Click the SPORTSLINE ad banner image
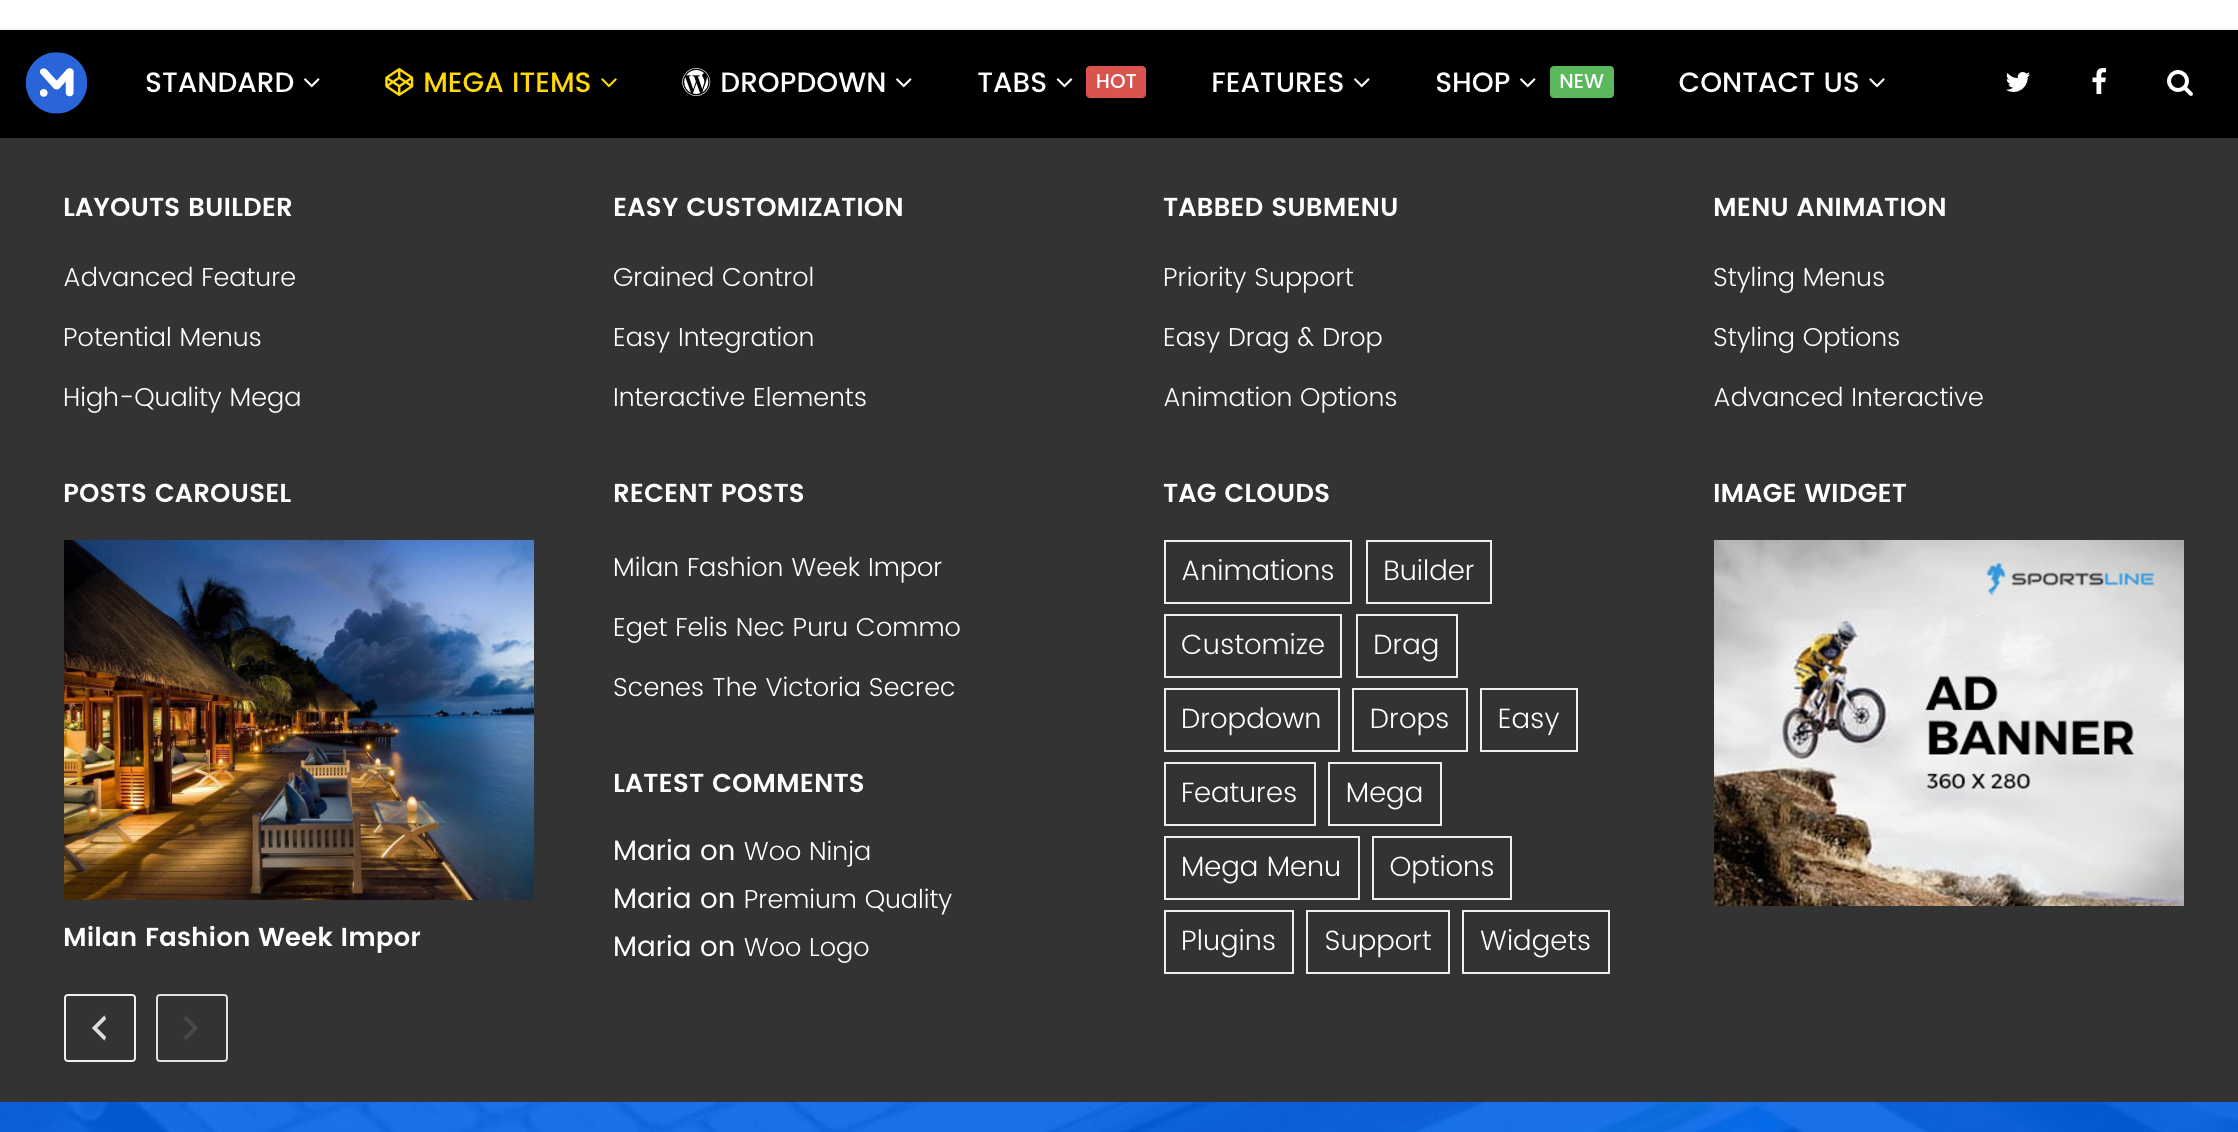 click(1949, 723)
